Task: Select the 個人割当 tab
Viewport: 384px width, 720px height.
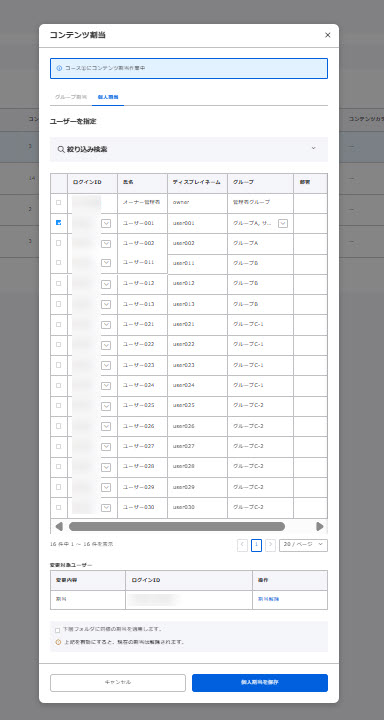Action: pos(108,97)
